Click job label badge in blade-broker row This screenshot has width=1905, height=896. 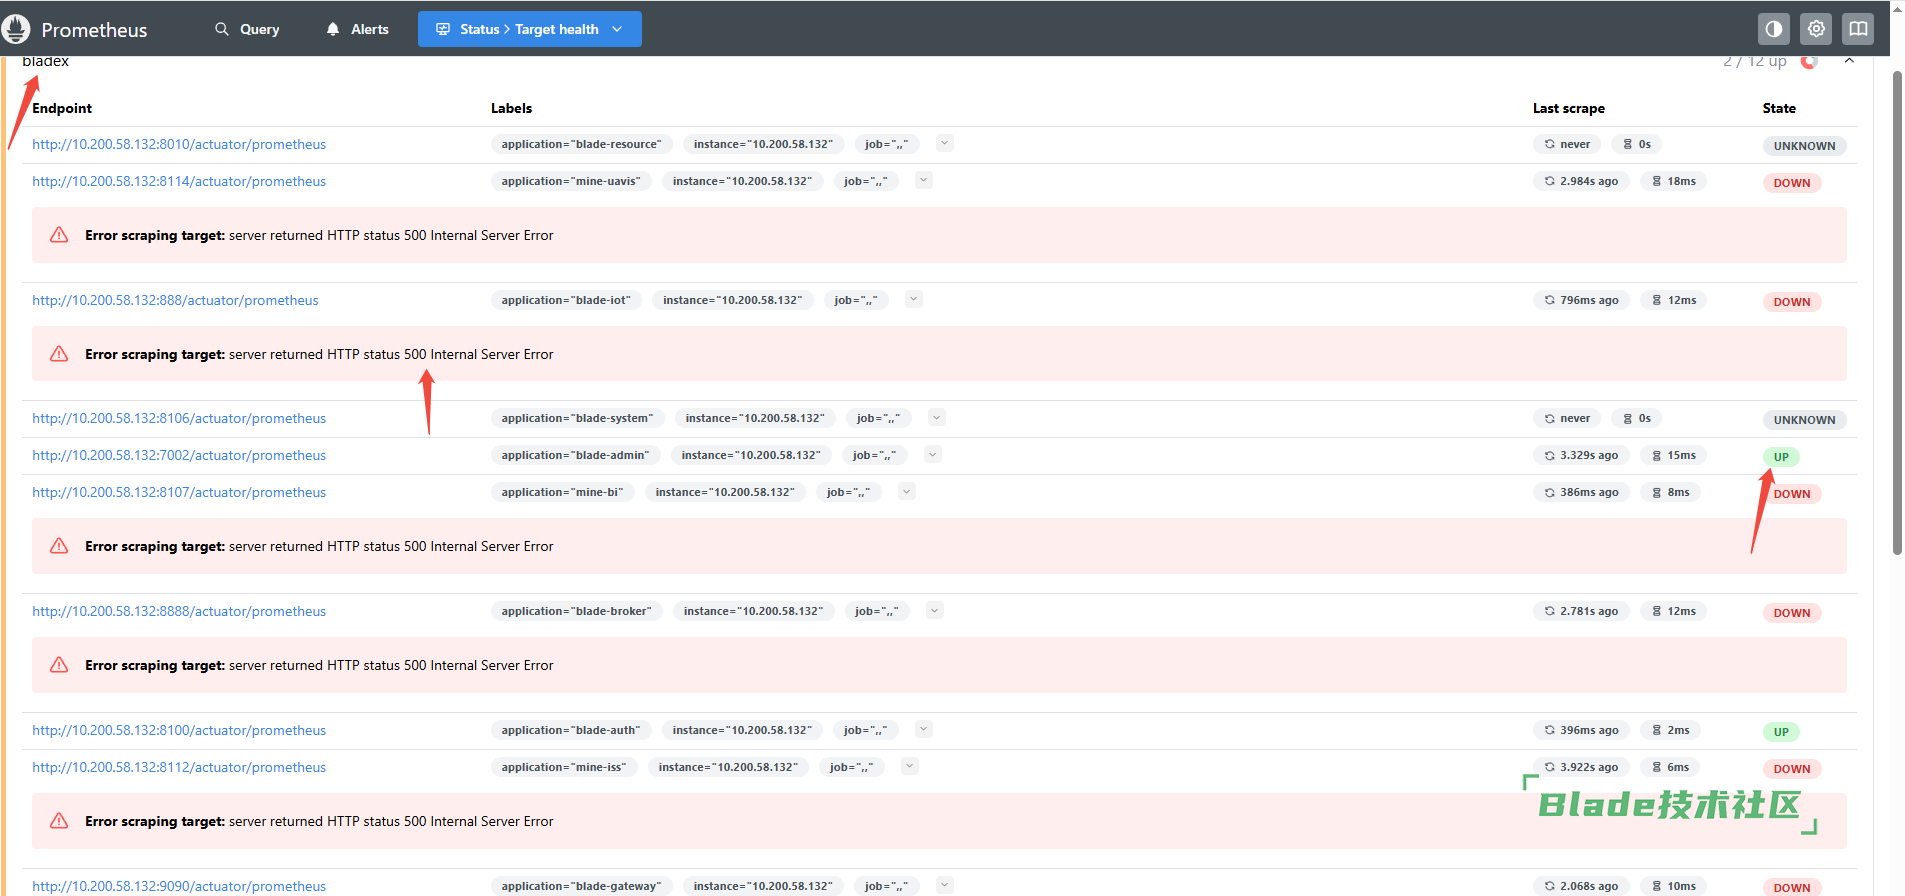pos(877,611)
